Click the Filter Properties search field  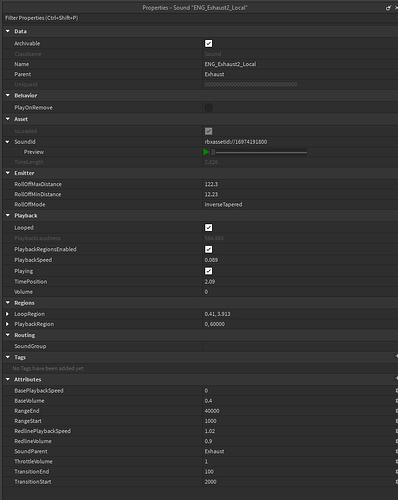pyautogui.click(x=200, y=18)
